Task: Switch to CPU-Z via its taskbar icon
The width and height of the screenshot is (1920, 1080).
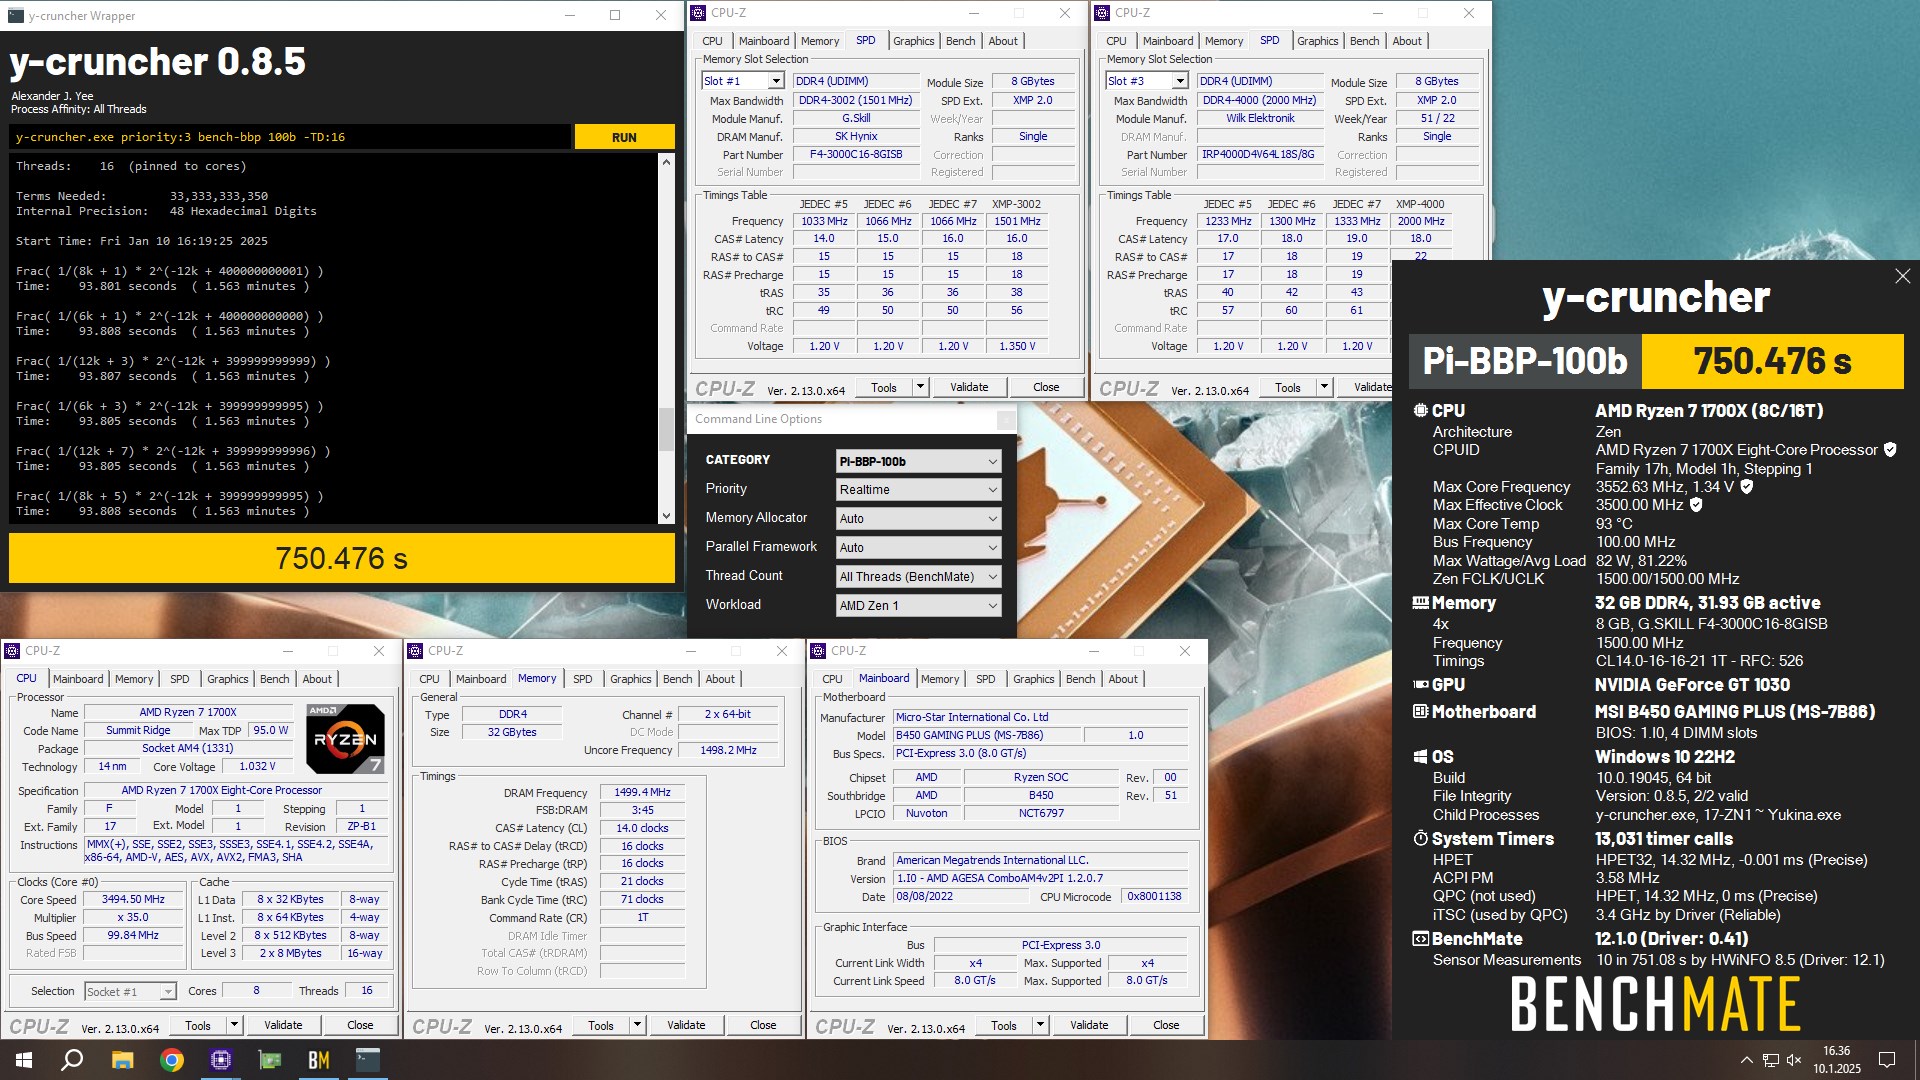Action: click(221, 1060)
